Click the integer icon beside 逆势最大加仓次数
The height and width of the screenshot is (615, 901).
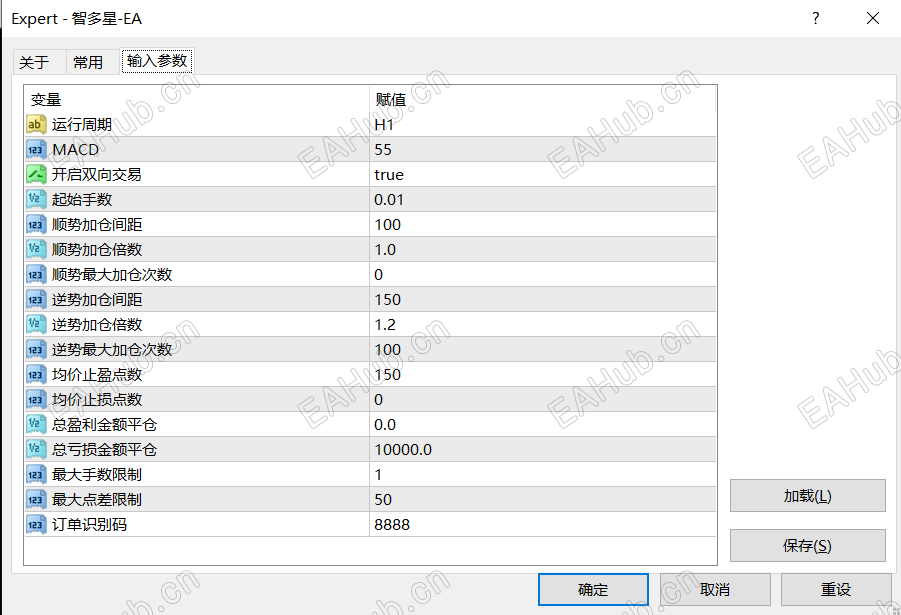(x=36, y=349)
